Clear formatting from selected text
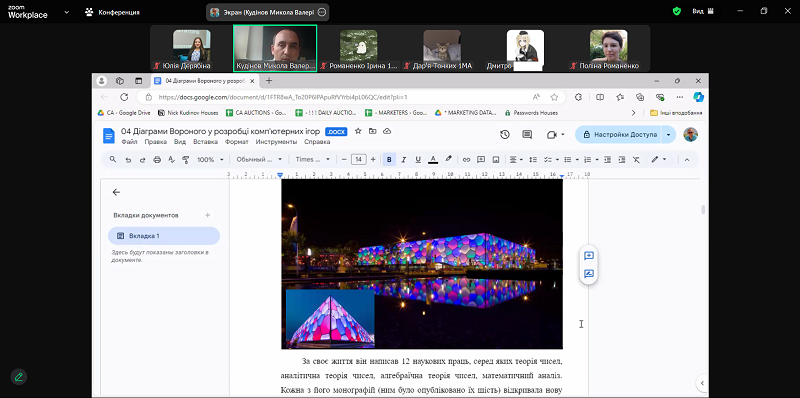 pos(636,160)
